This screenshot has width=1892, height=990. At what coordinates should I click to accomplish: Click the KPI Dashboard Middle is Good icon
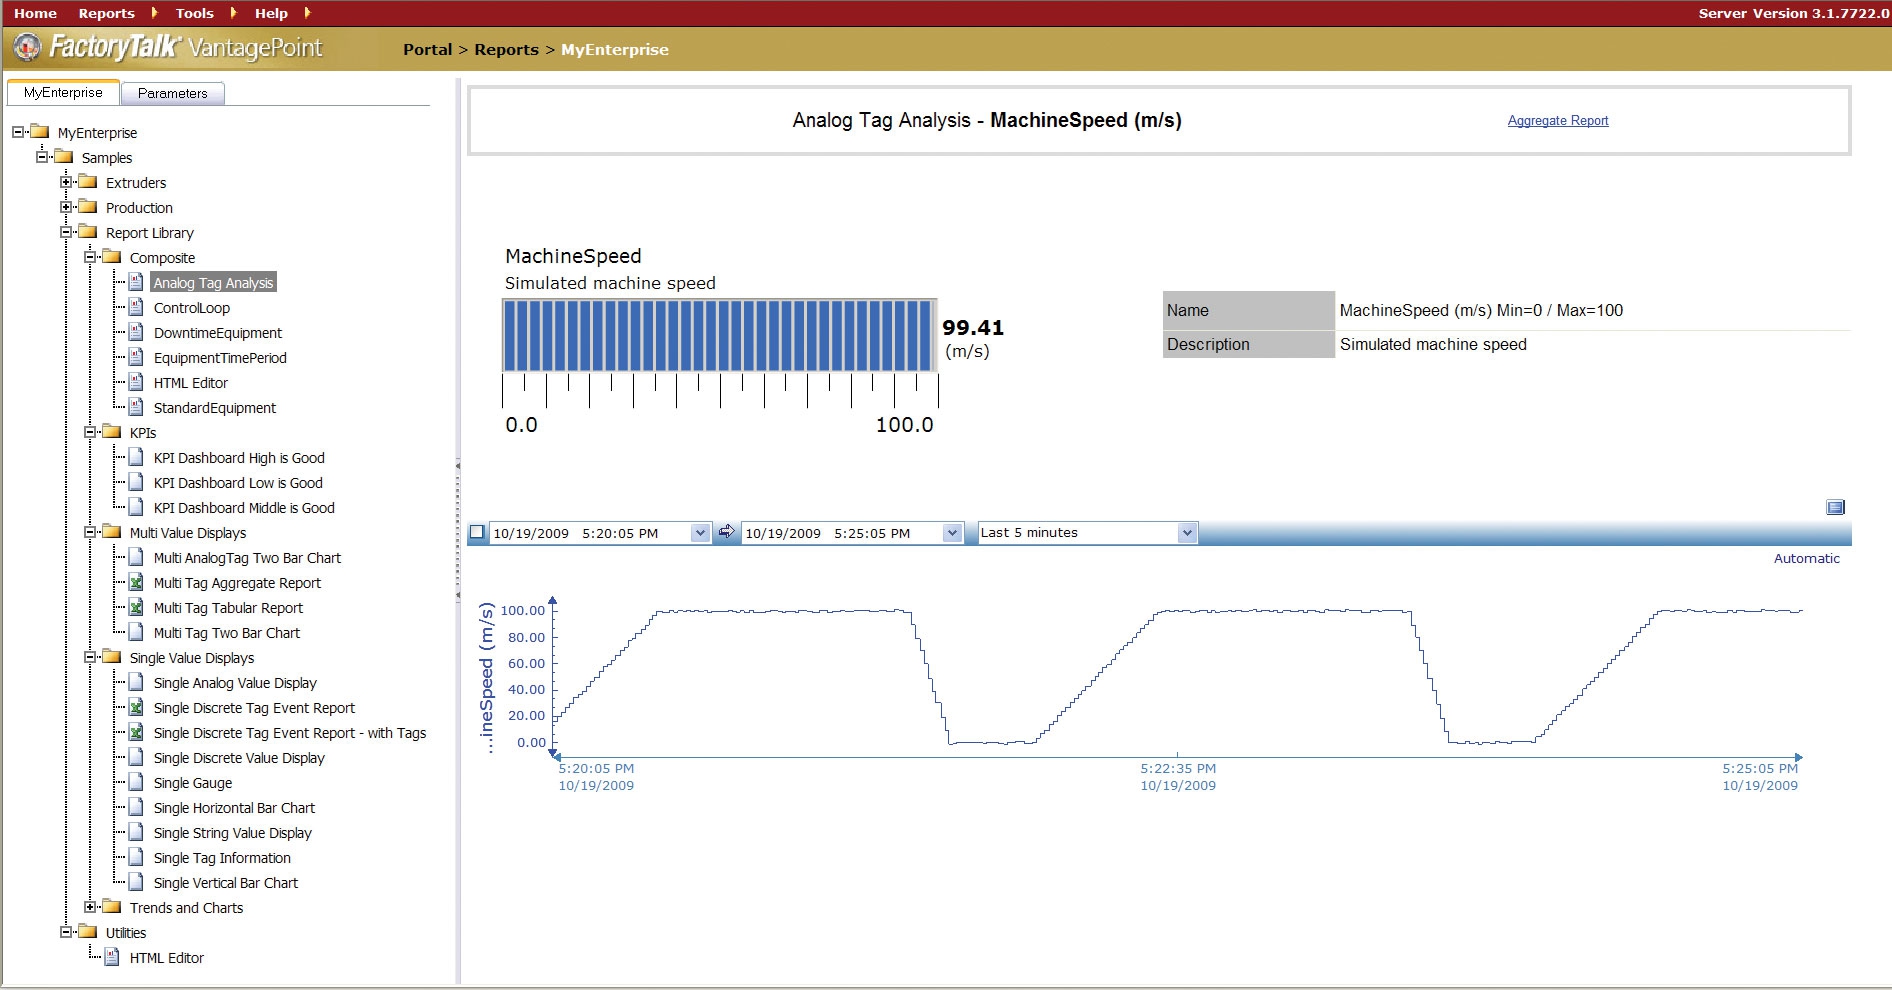(x=136, y=507)
